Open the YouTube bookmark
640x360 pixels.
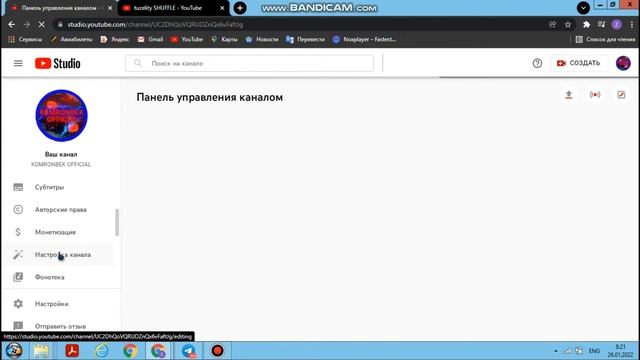coord(187,39)
